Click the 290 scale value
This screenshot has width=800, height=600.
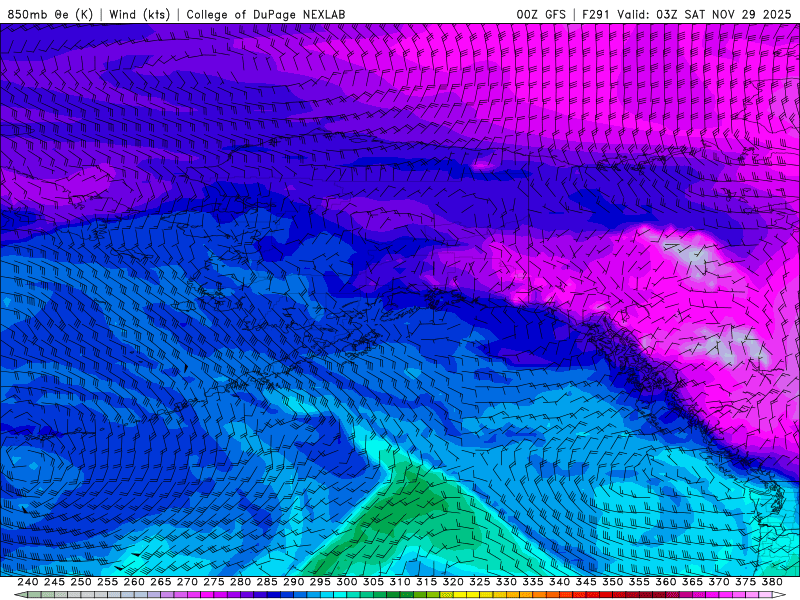point(293,582)
